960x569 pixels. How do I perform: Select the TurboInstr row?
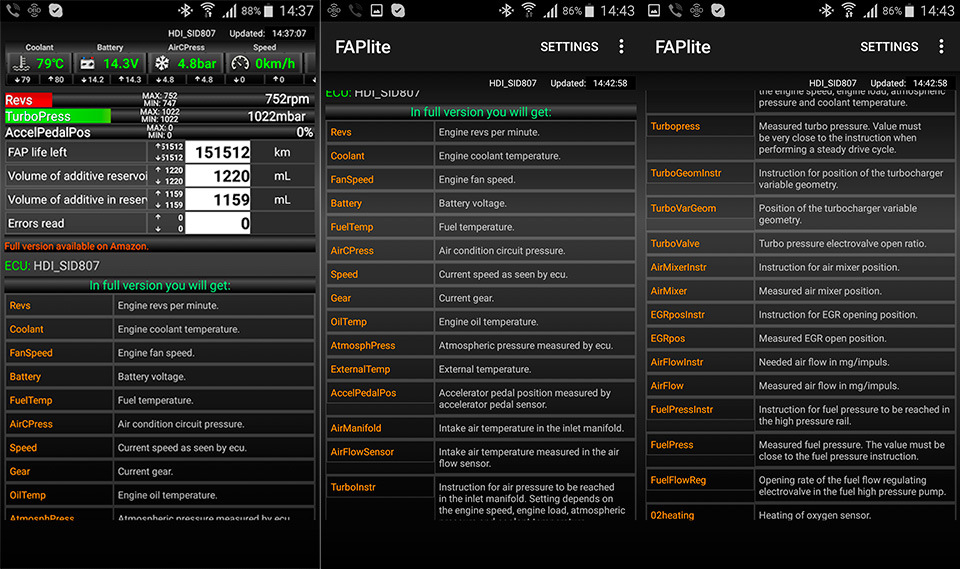pos(481,498)
